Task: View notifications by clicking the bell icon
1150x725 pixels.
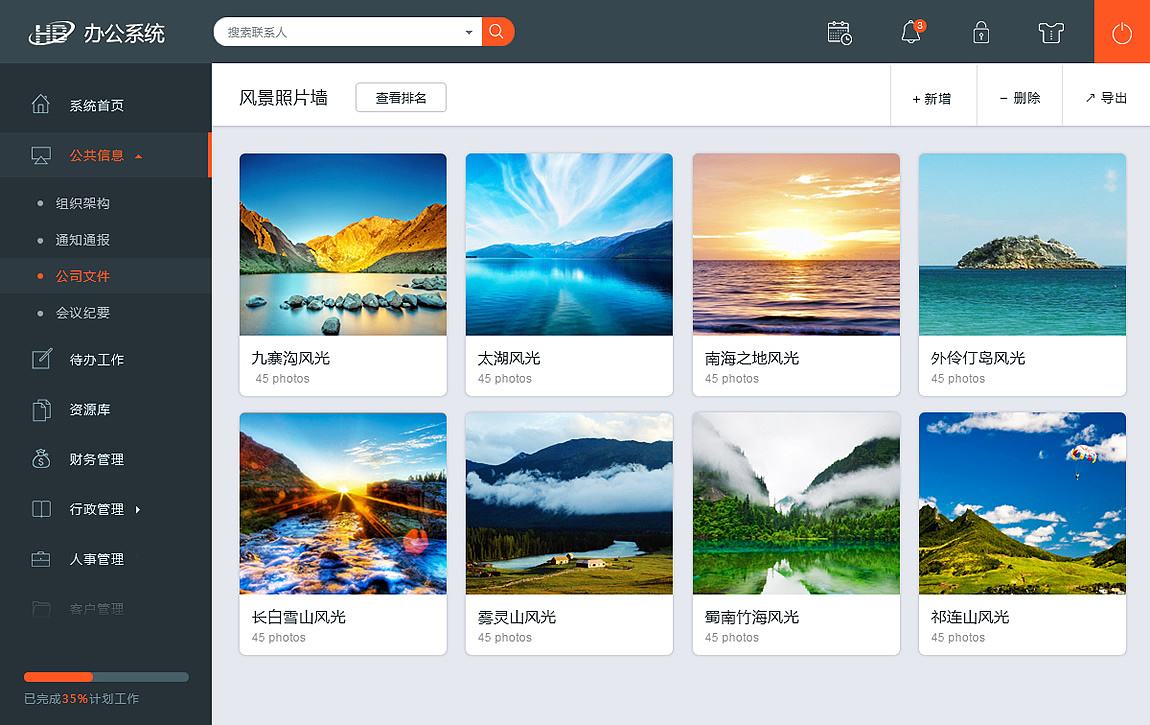Action: click(x=910, y=33)
